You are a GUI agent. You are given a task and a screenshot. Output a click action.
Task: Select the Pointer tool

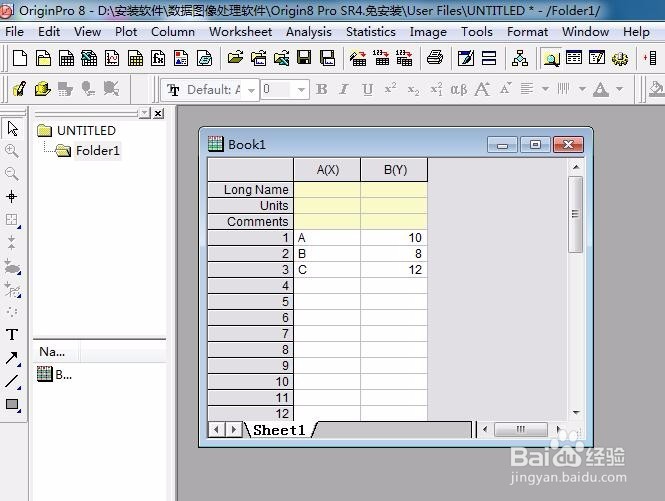(12, 128)
